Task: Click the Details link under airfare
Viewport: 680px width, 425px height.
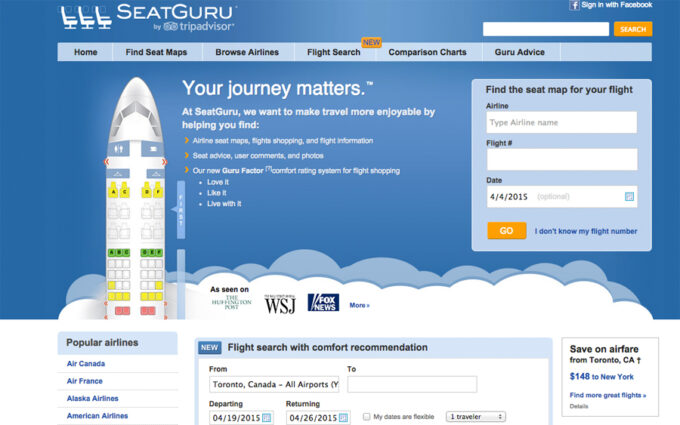Action: coord(579,406)
